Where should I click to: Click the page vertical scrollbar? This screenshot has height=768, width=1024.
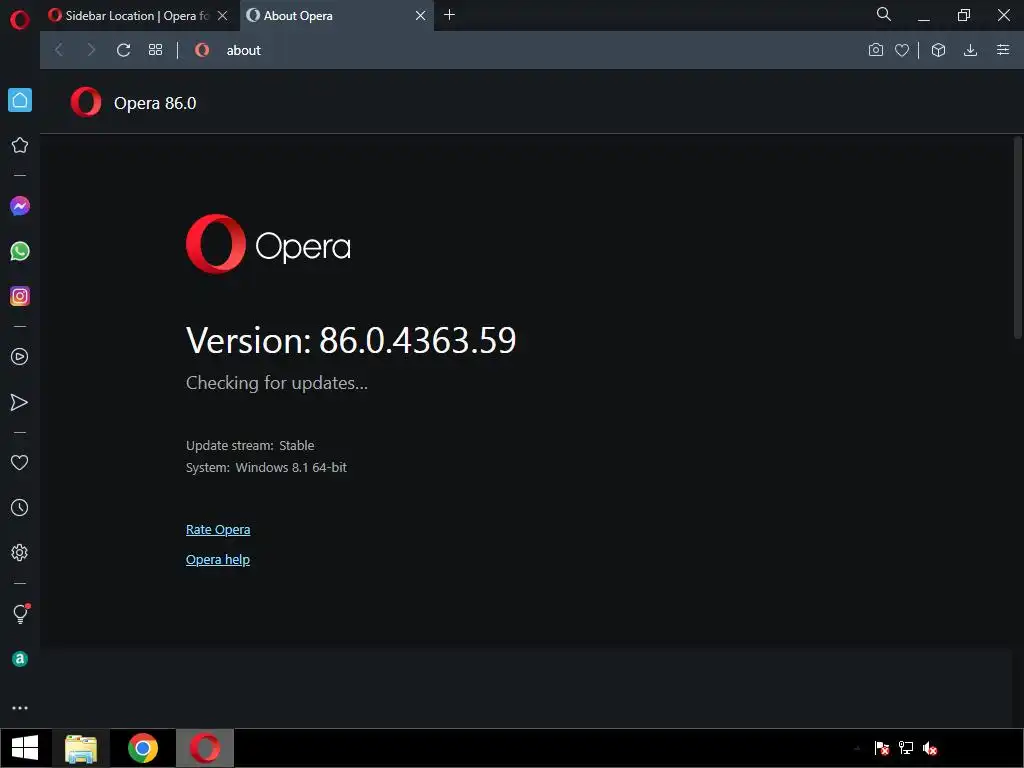1018,238
